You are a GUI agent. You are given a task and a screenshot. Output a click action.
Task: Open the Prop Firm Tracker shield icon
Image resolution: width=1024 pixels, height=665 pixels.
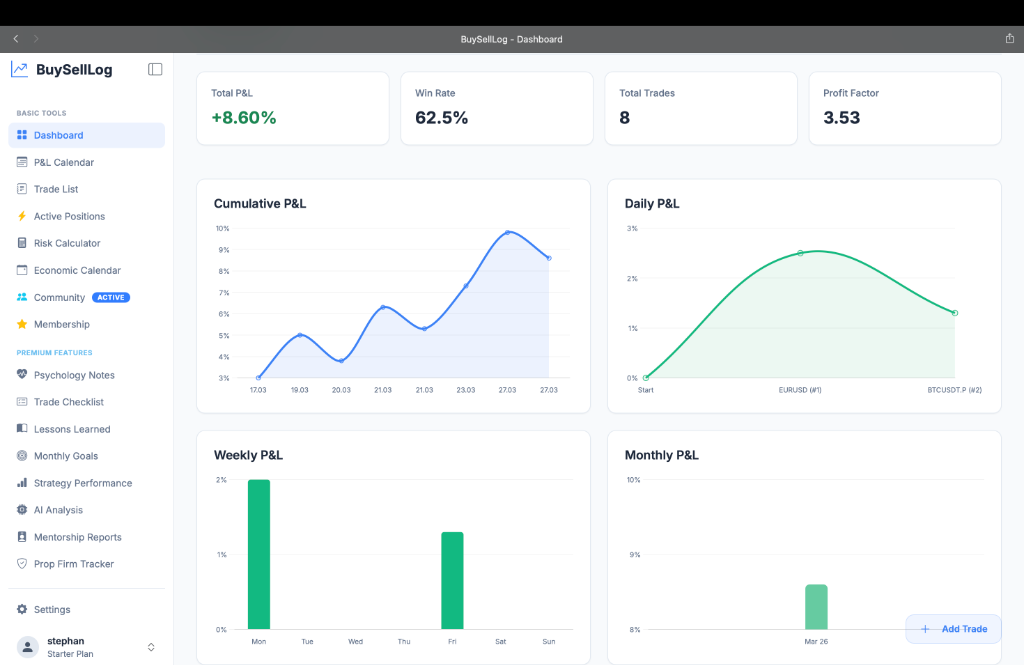point(20,564)
